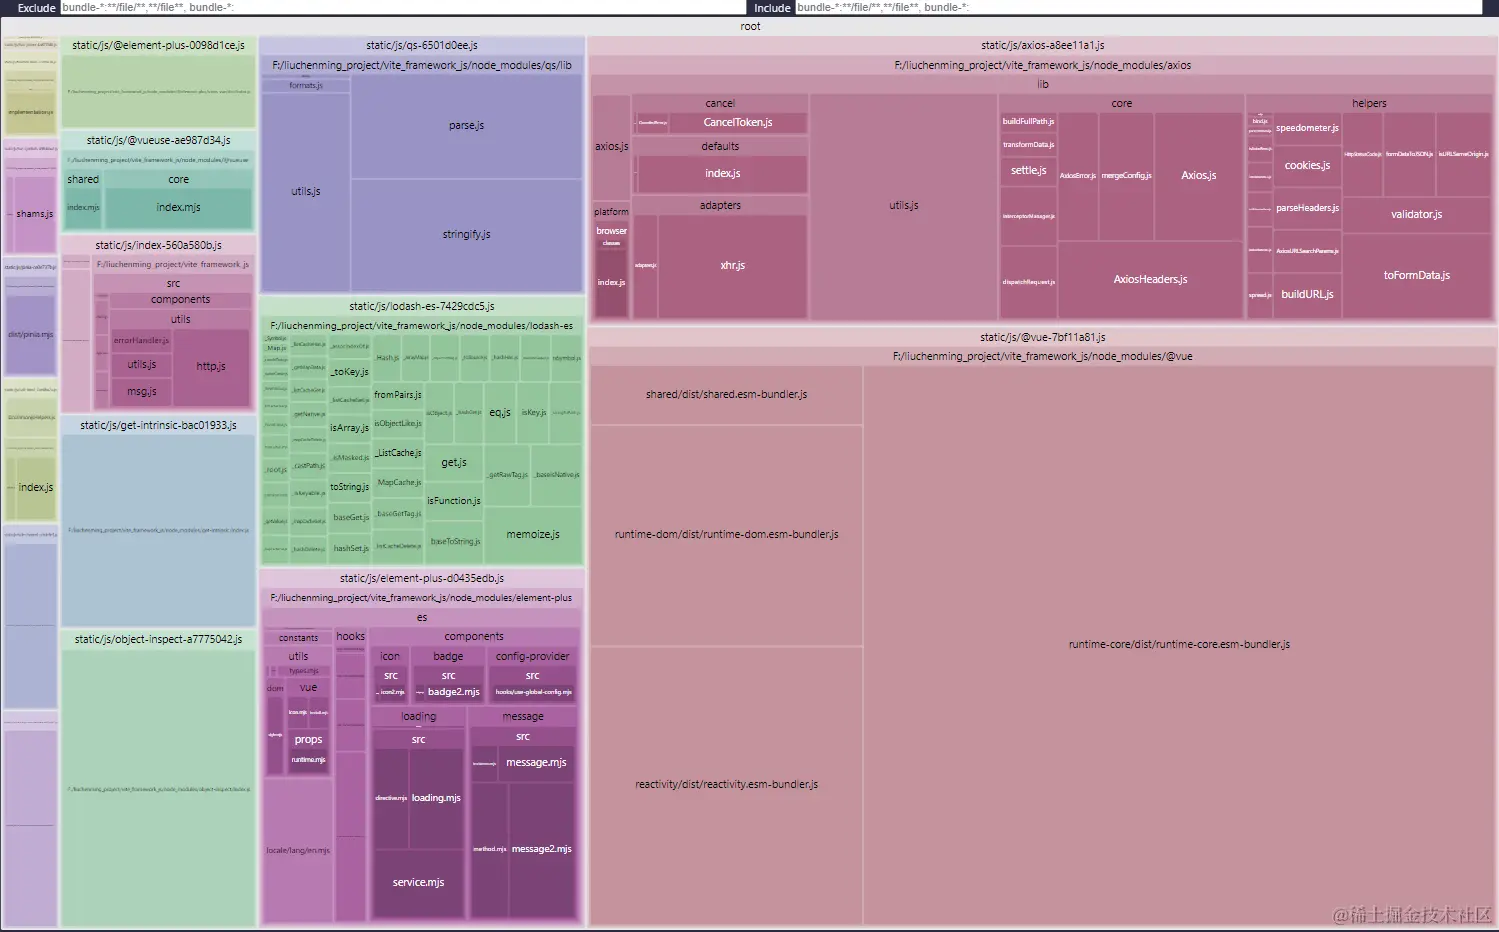Open the locale/lang/en.mjs block
The image size is (1499, 932).
pyautogui.click(x=298, y=851)
